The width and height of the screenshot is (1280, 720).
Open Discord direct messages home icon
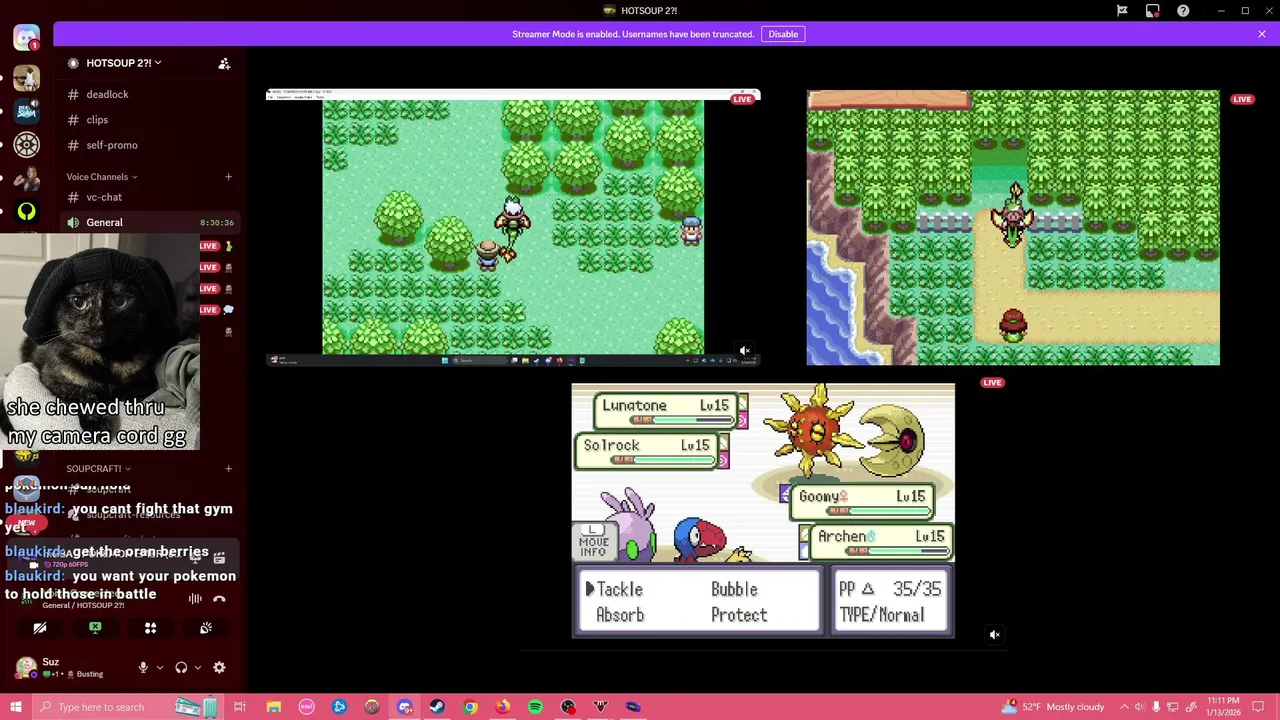26,39
